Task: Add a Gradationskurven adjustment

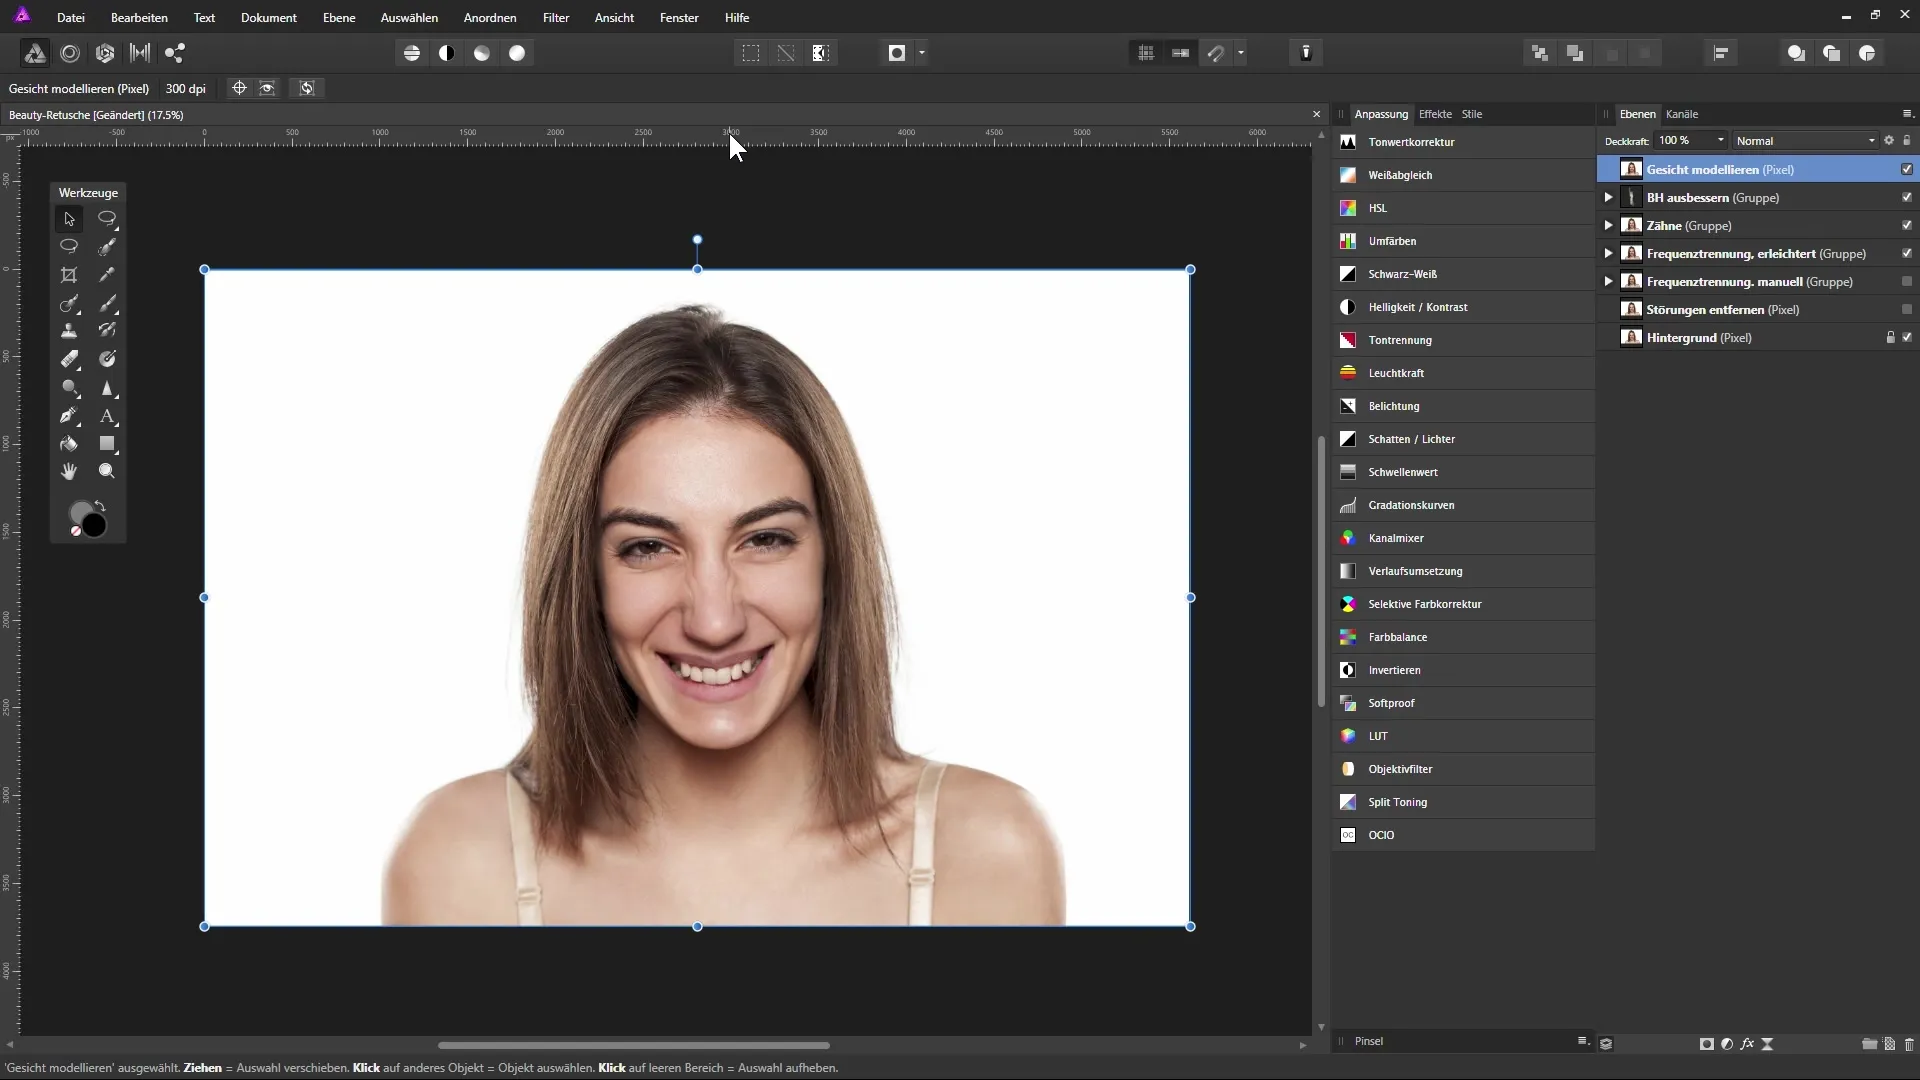Action: point(1462,505)
